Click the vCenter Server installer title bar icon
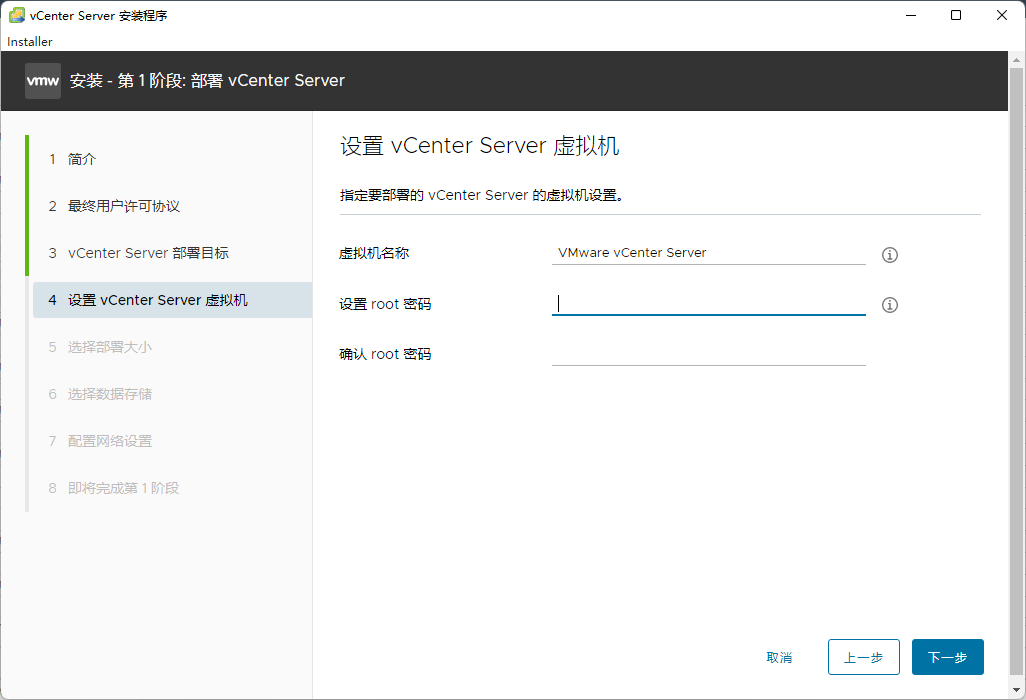This screenshot has height=700, width=1026. pyautogui.click(x=17, y=15)
